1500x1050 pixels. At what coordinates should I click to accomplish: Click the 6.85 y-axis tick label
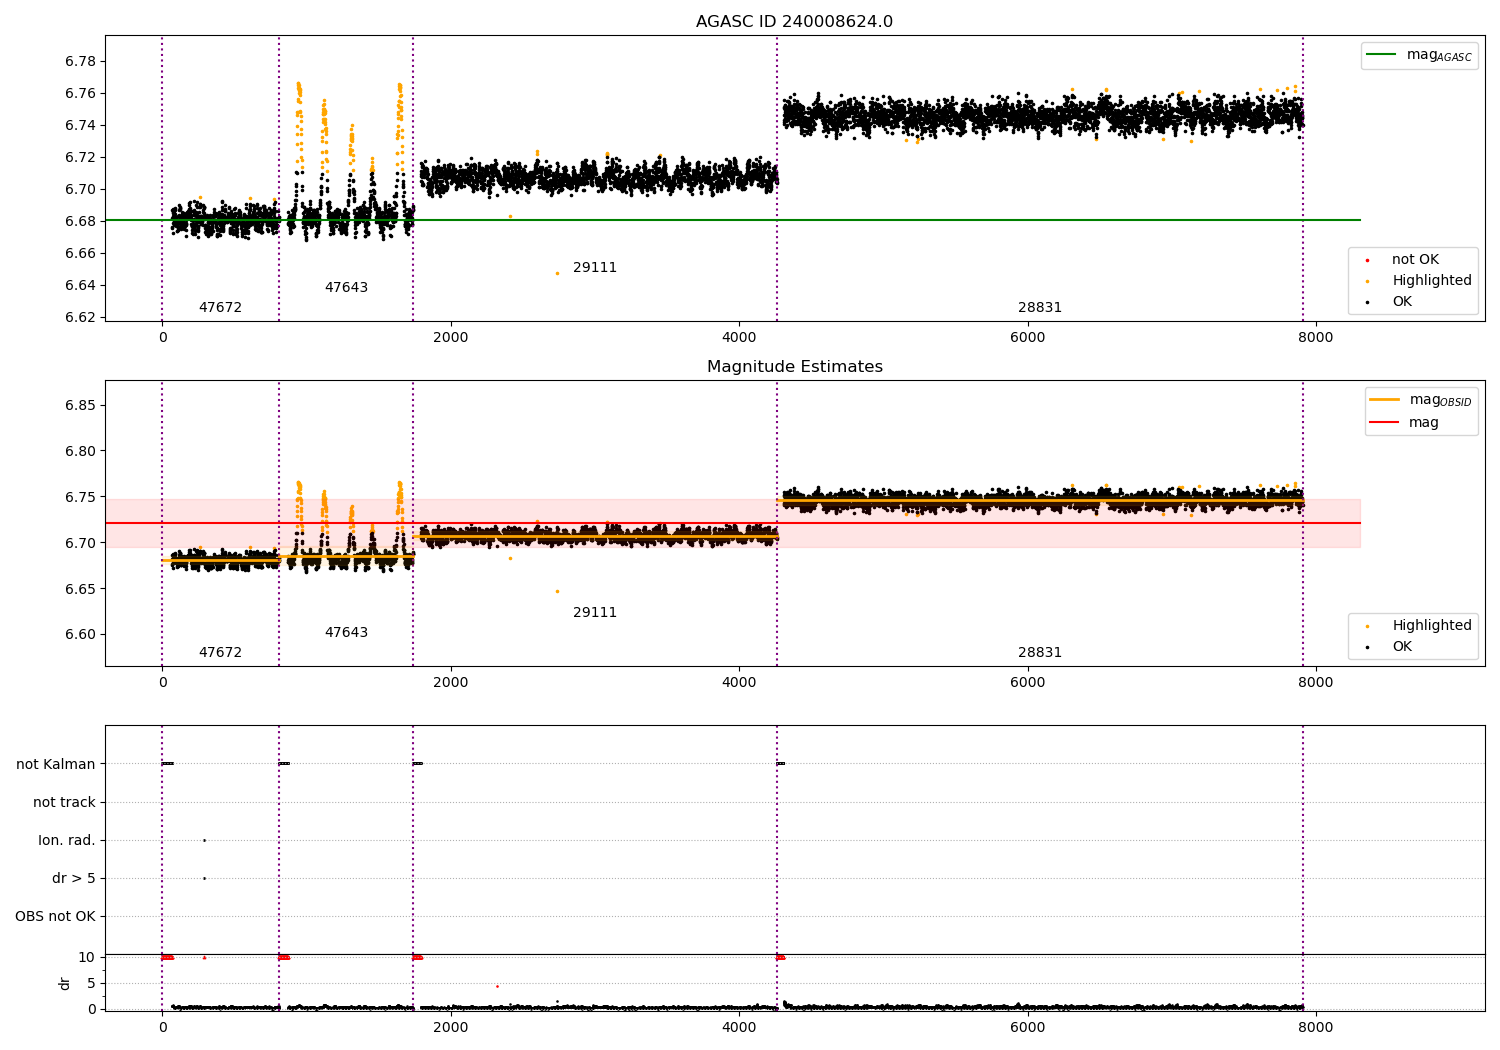(x=80, y=406)
